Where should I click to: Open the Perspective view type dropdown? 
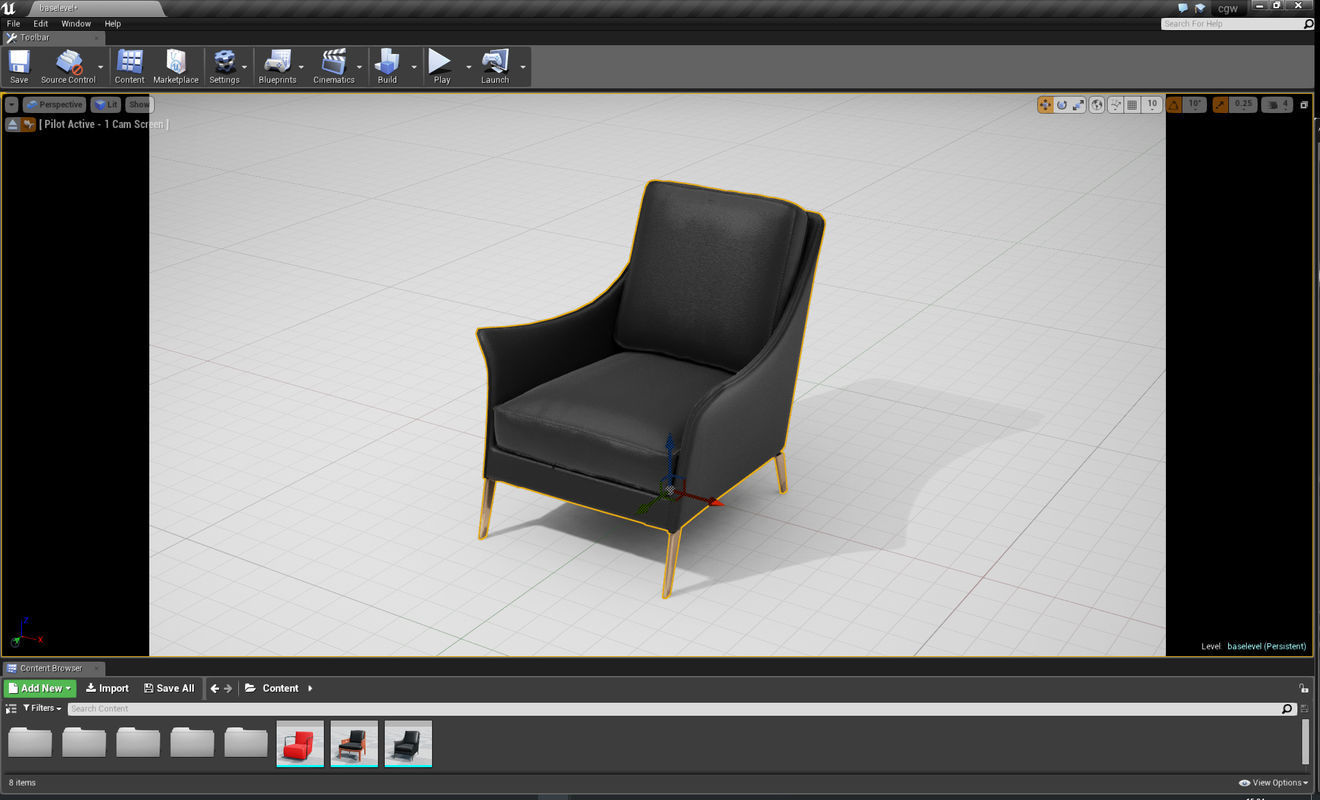[x=54, y=104]
